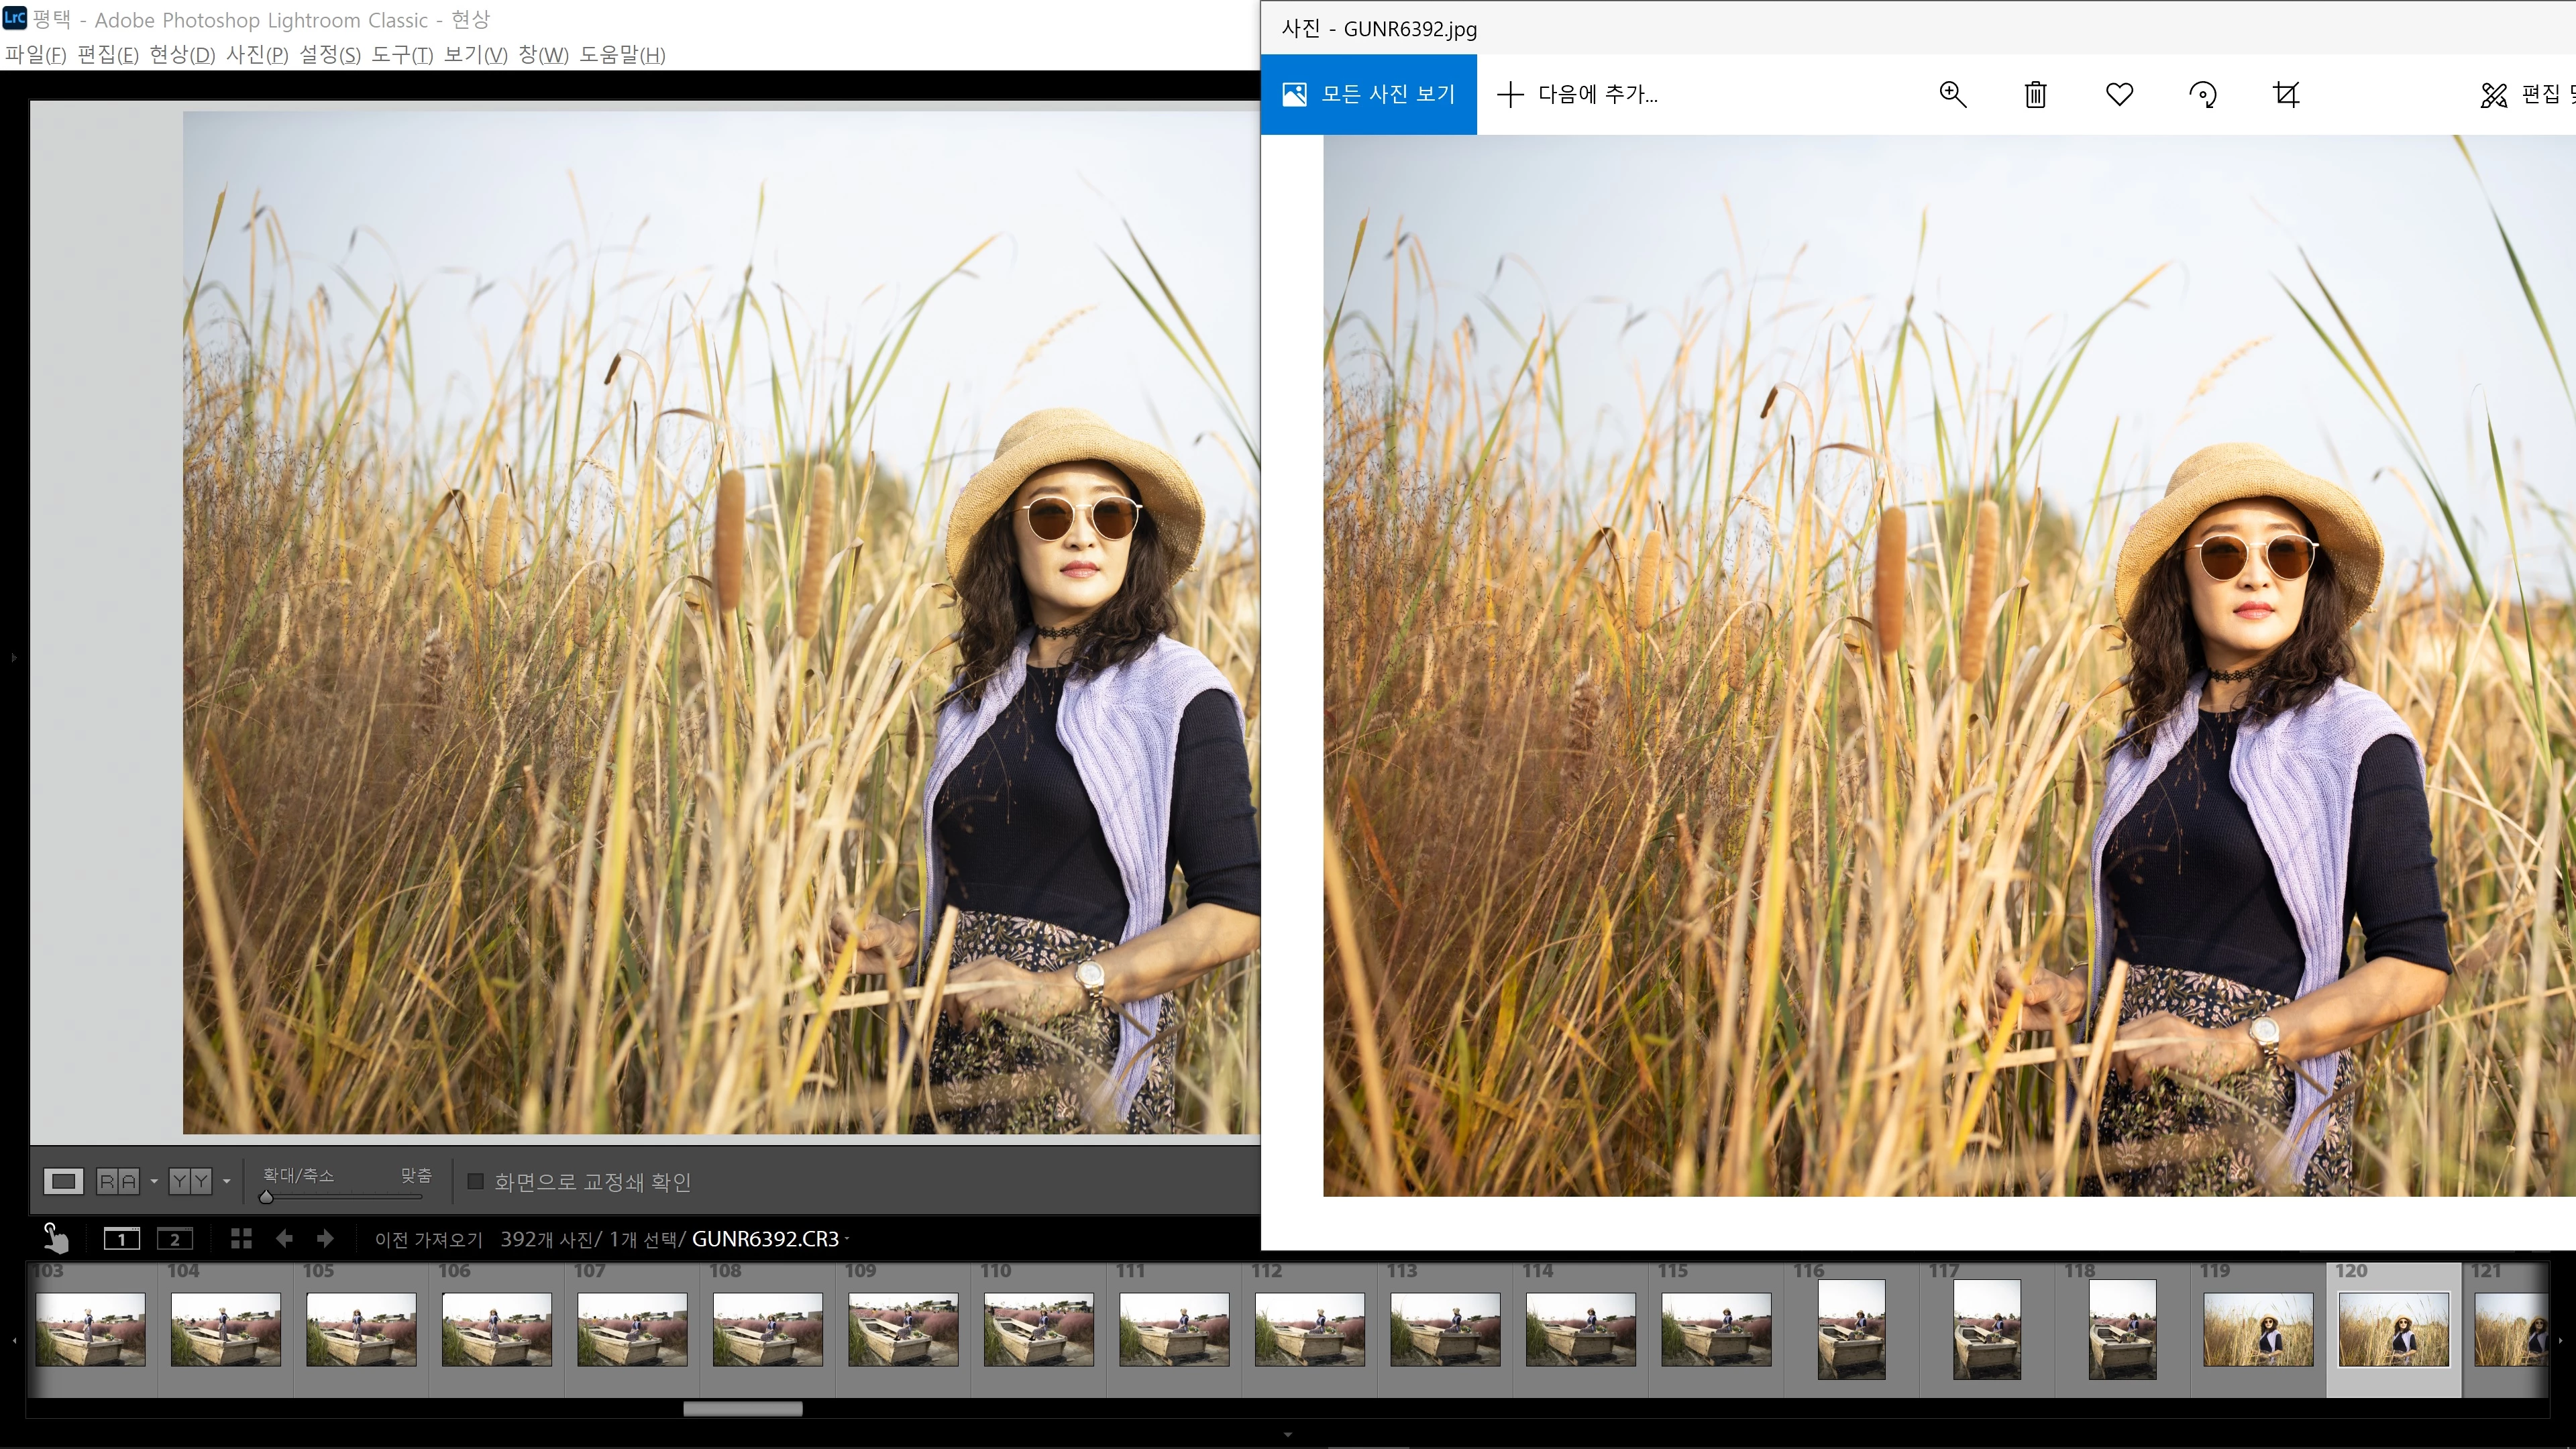Expand the before/after RA view dropdown arrow
The width and height of the screenshot is (2576, 1449).
coord(154,1182)
